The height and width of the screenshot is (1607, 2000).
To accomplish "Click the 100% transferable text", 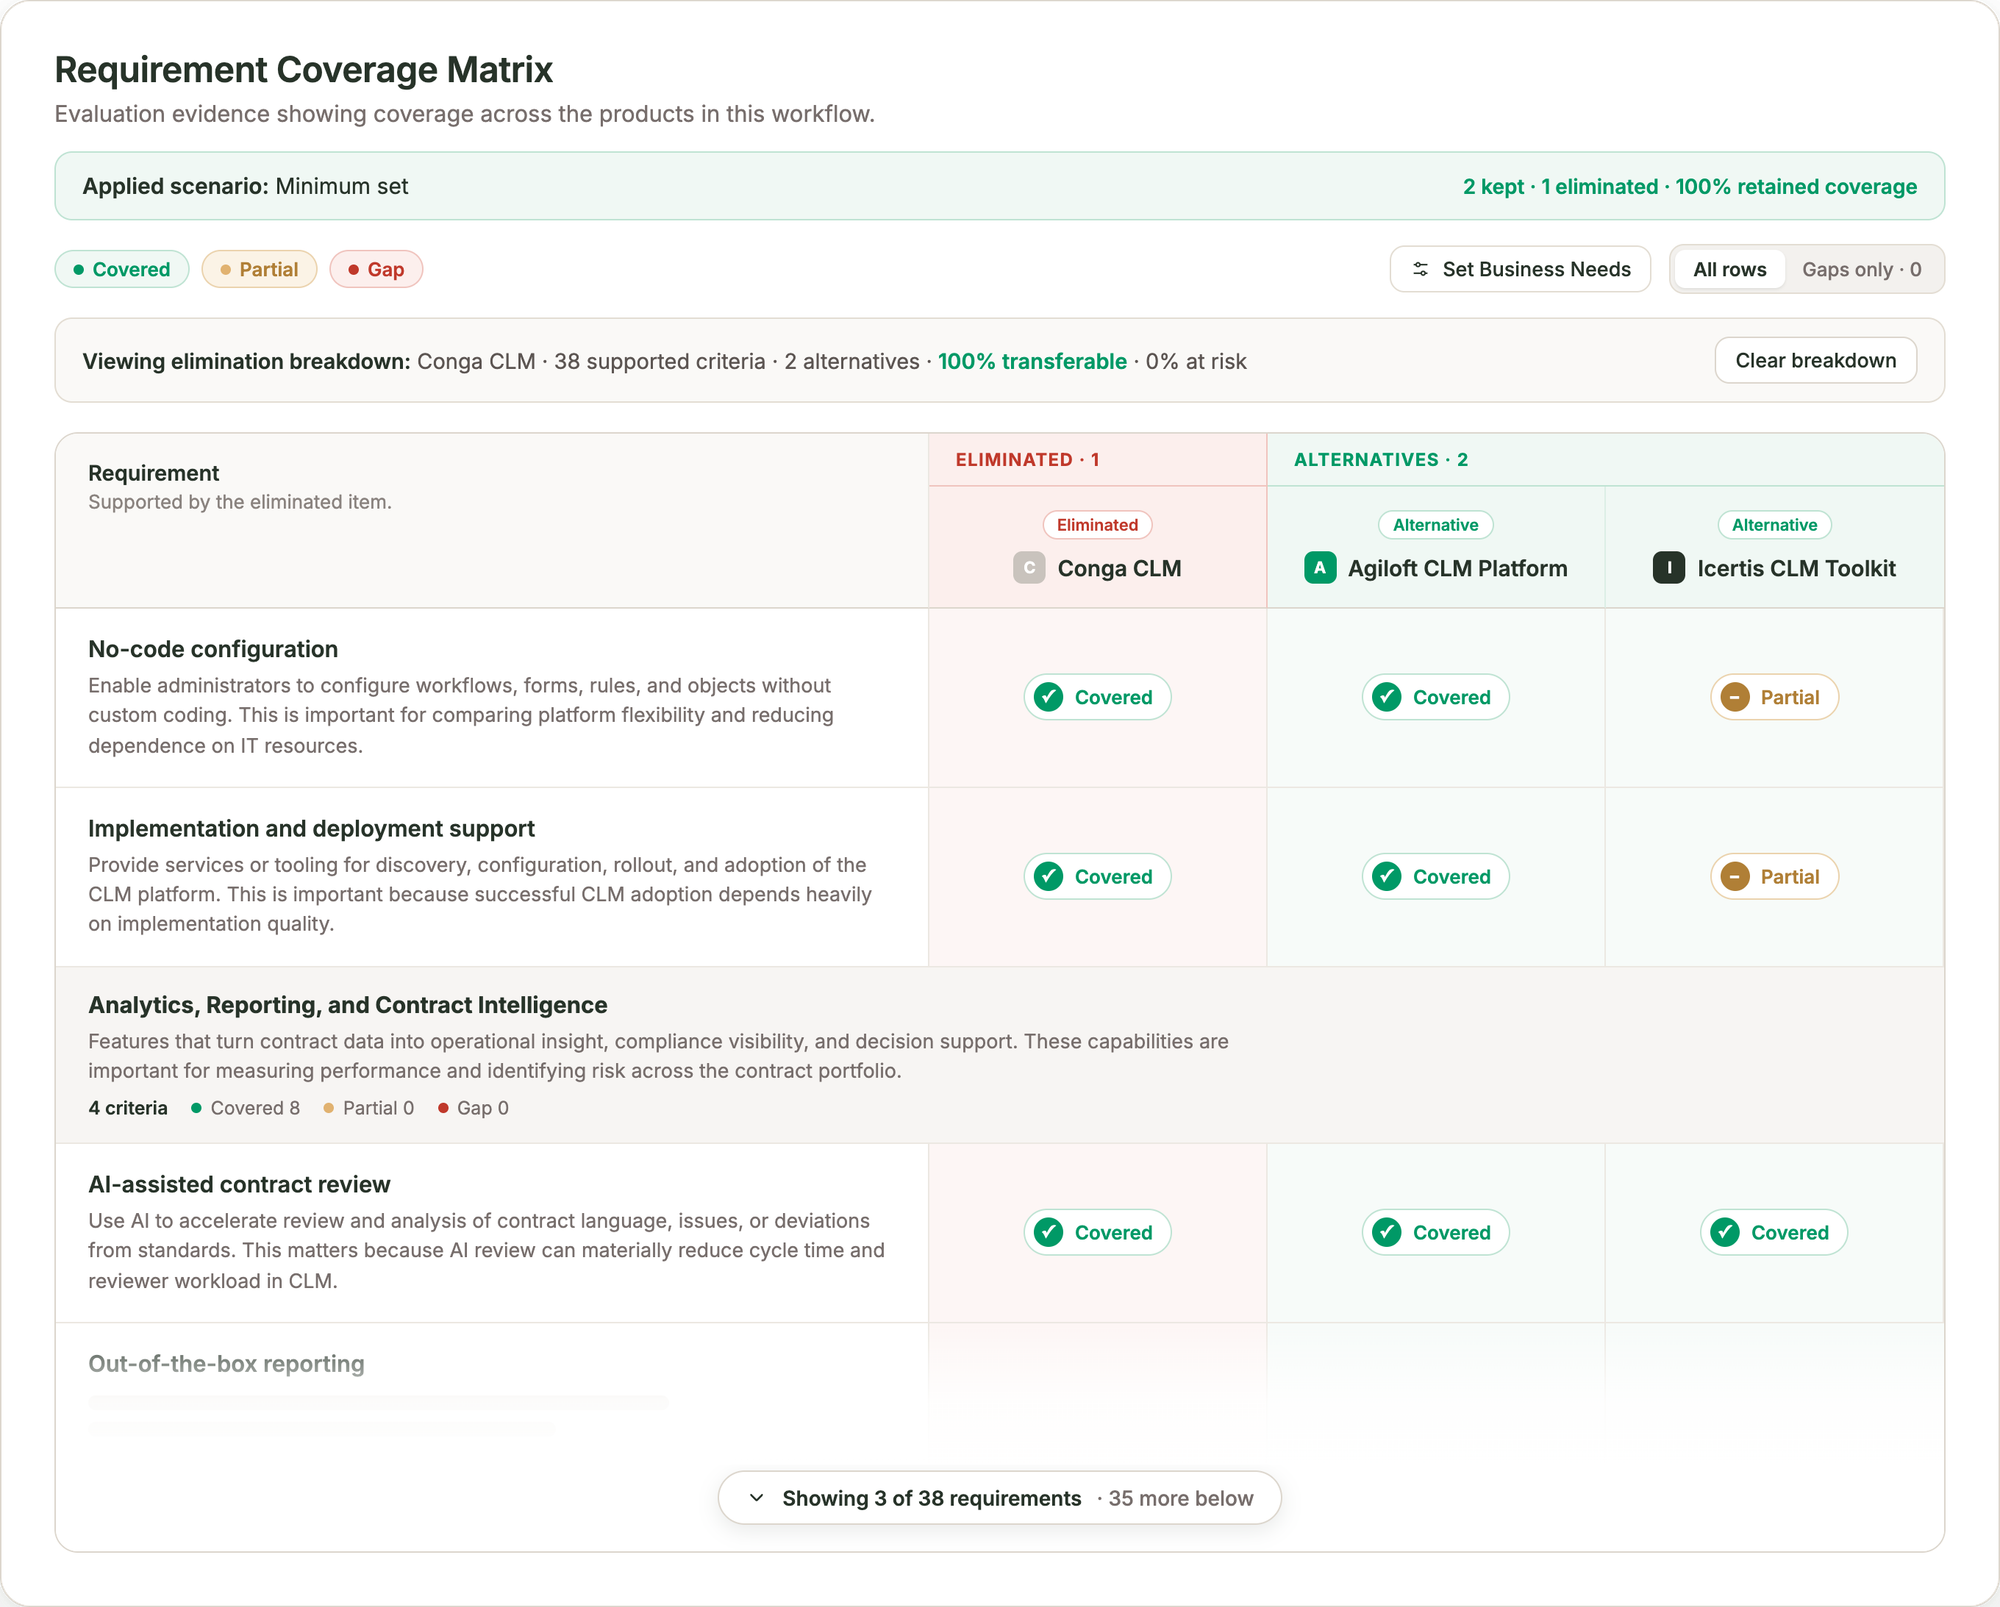I will click(1032, 361).
